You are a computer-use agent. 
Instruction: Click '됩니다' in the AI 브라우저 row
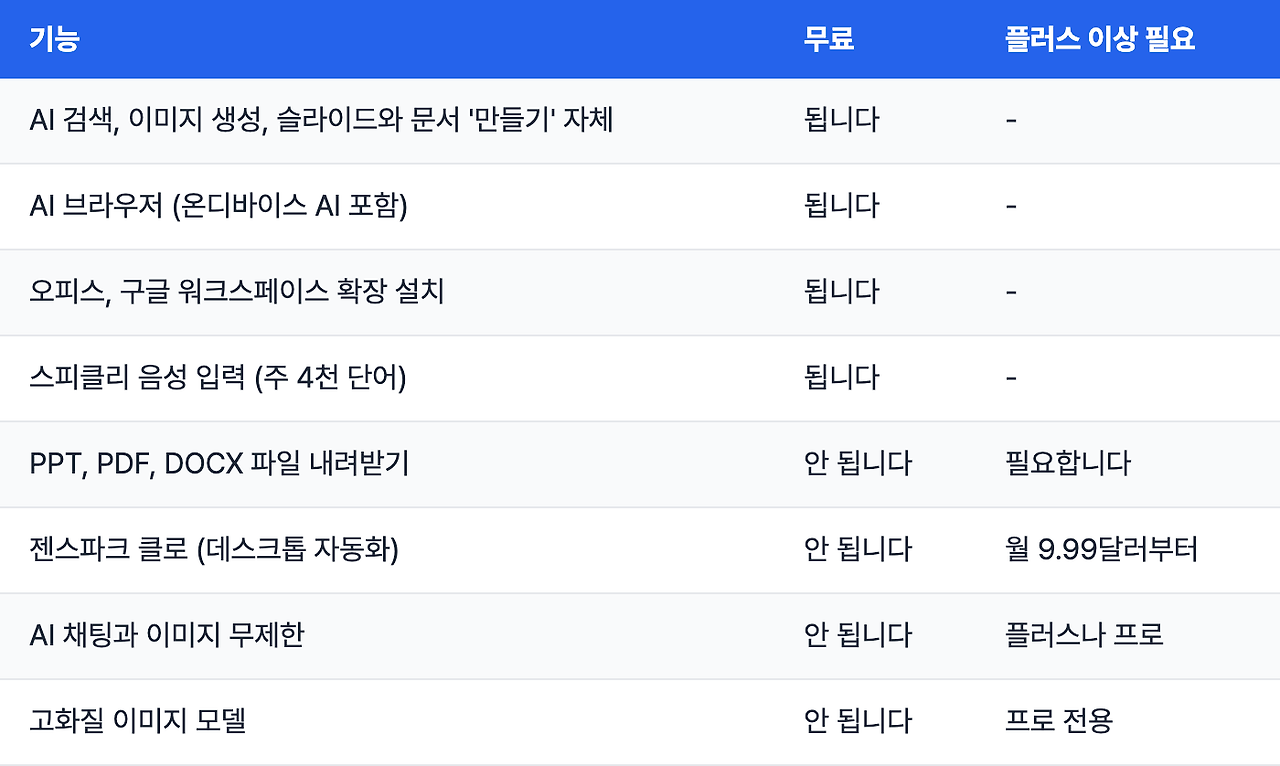[x=842, y=206]
